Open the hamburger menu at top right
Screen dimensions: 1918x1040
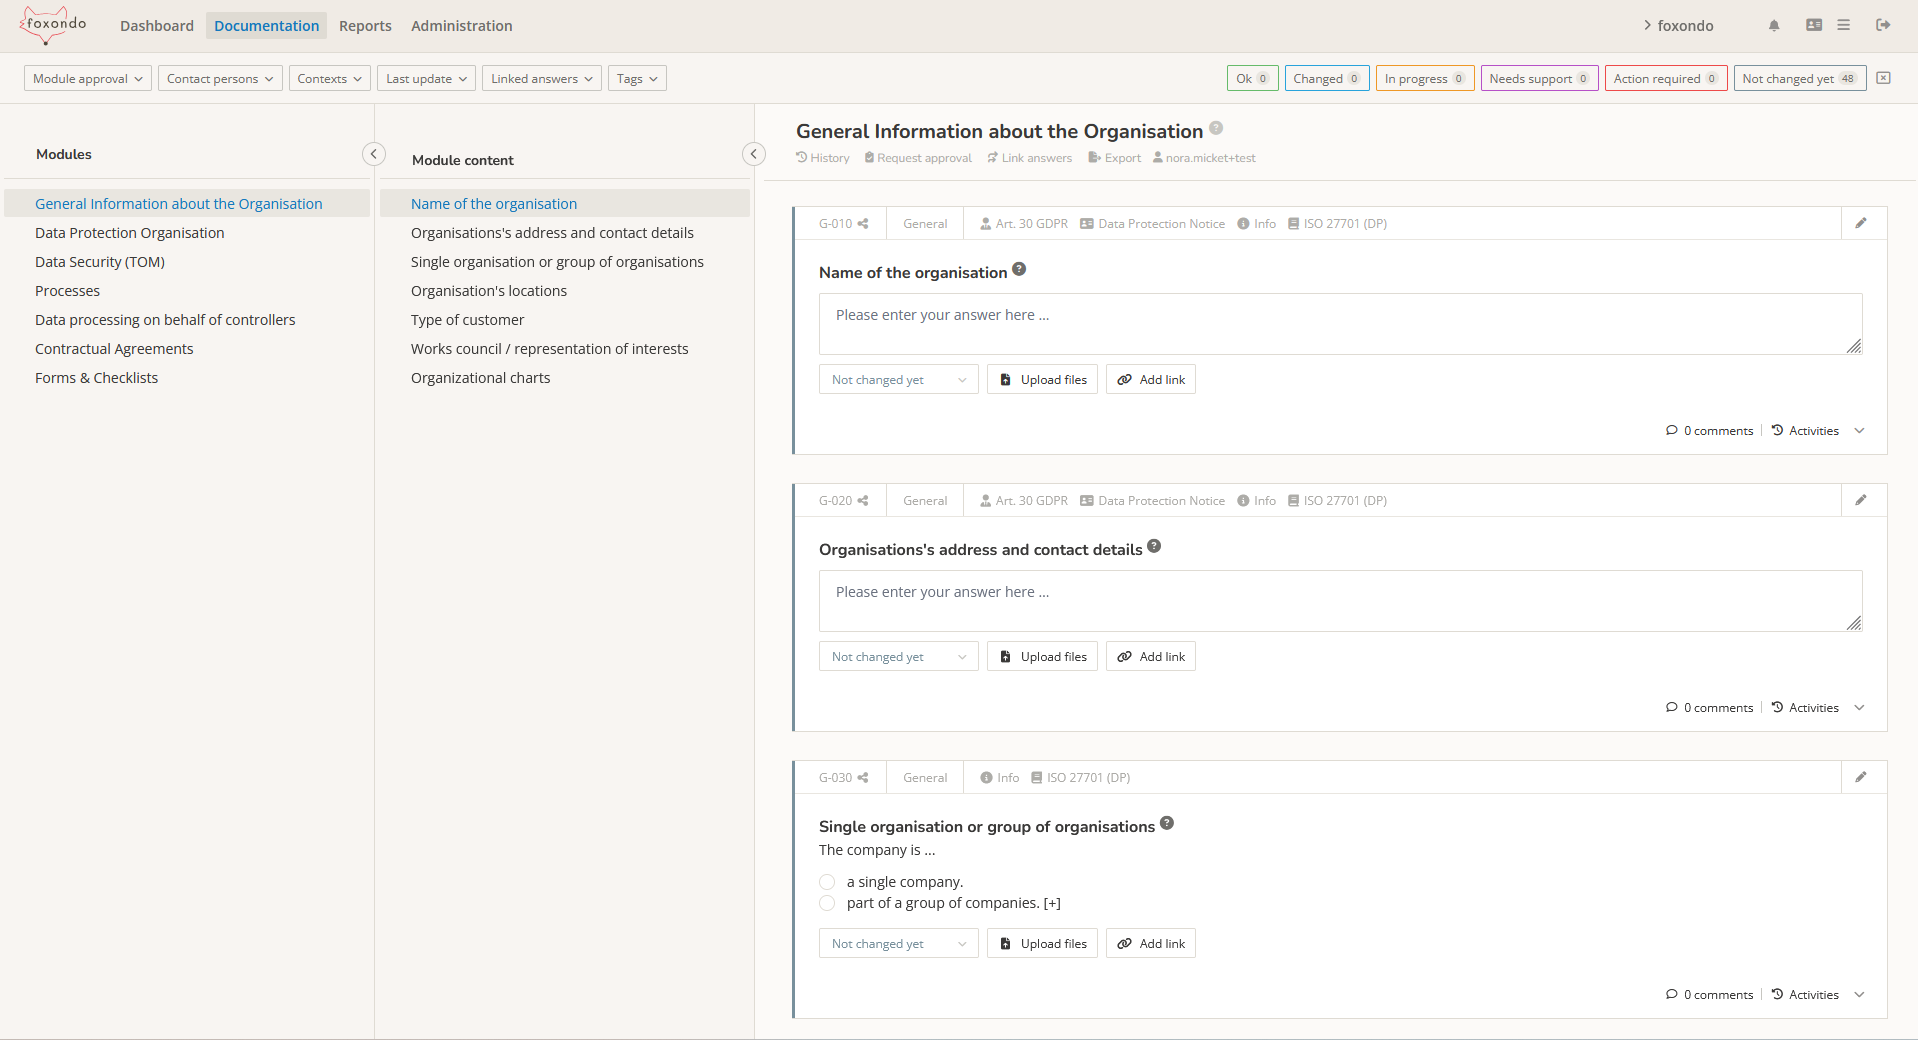1843,25
